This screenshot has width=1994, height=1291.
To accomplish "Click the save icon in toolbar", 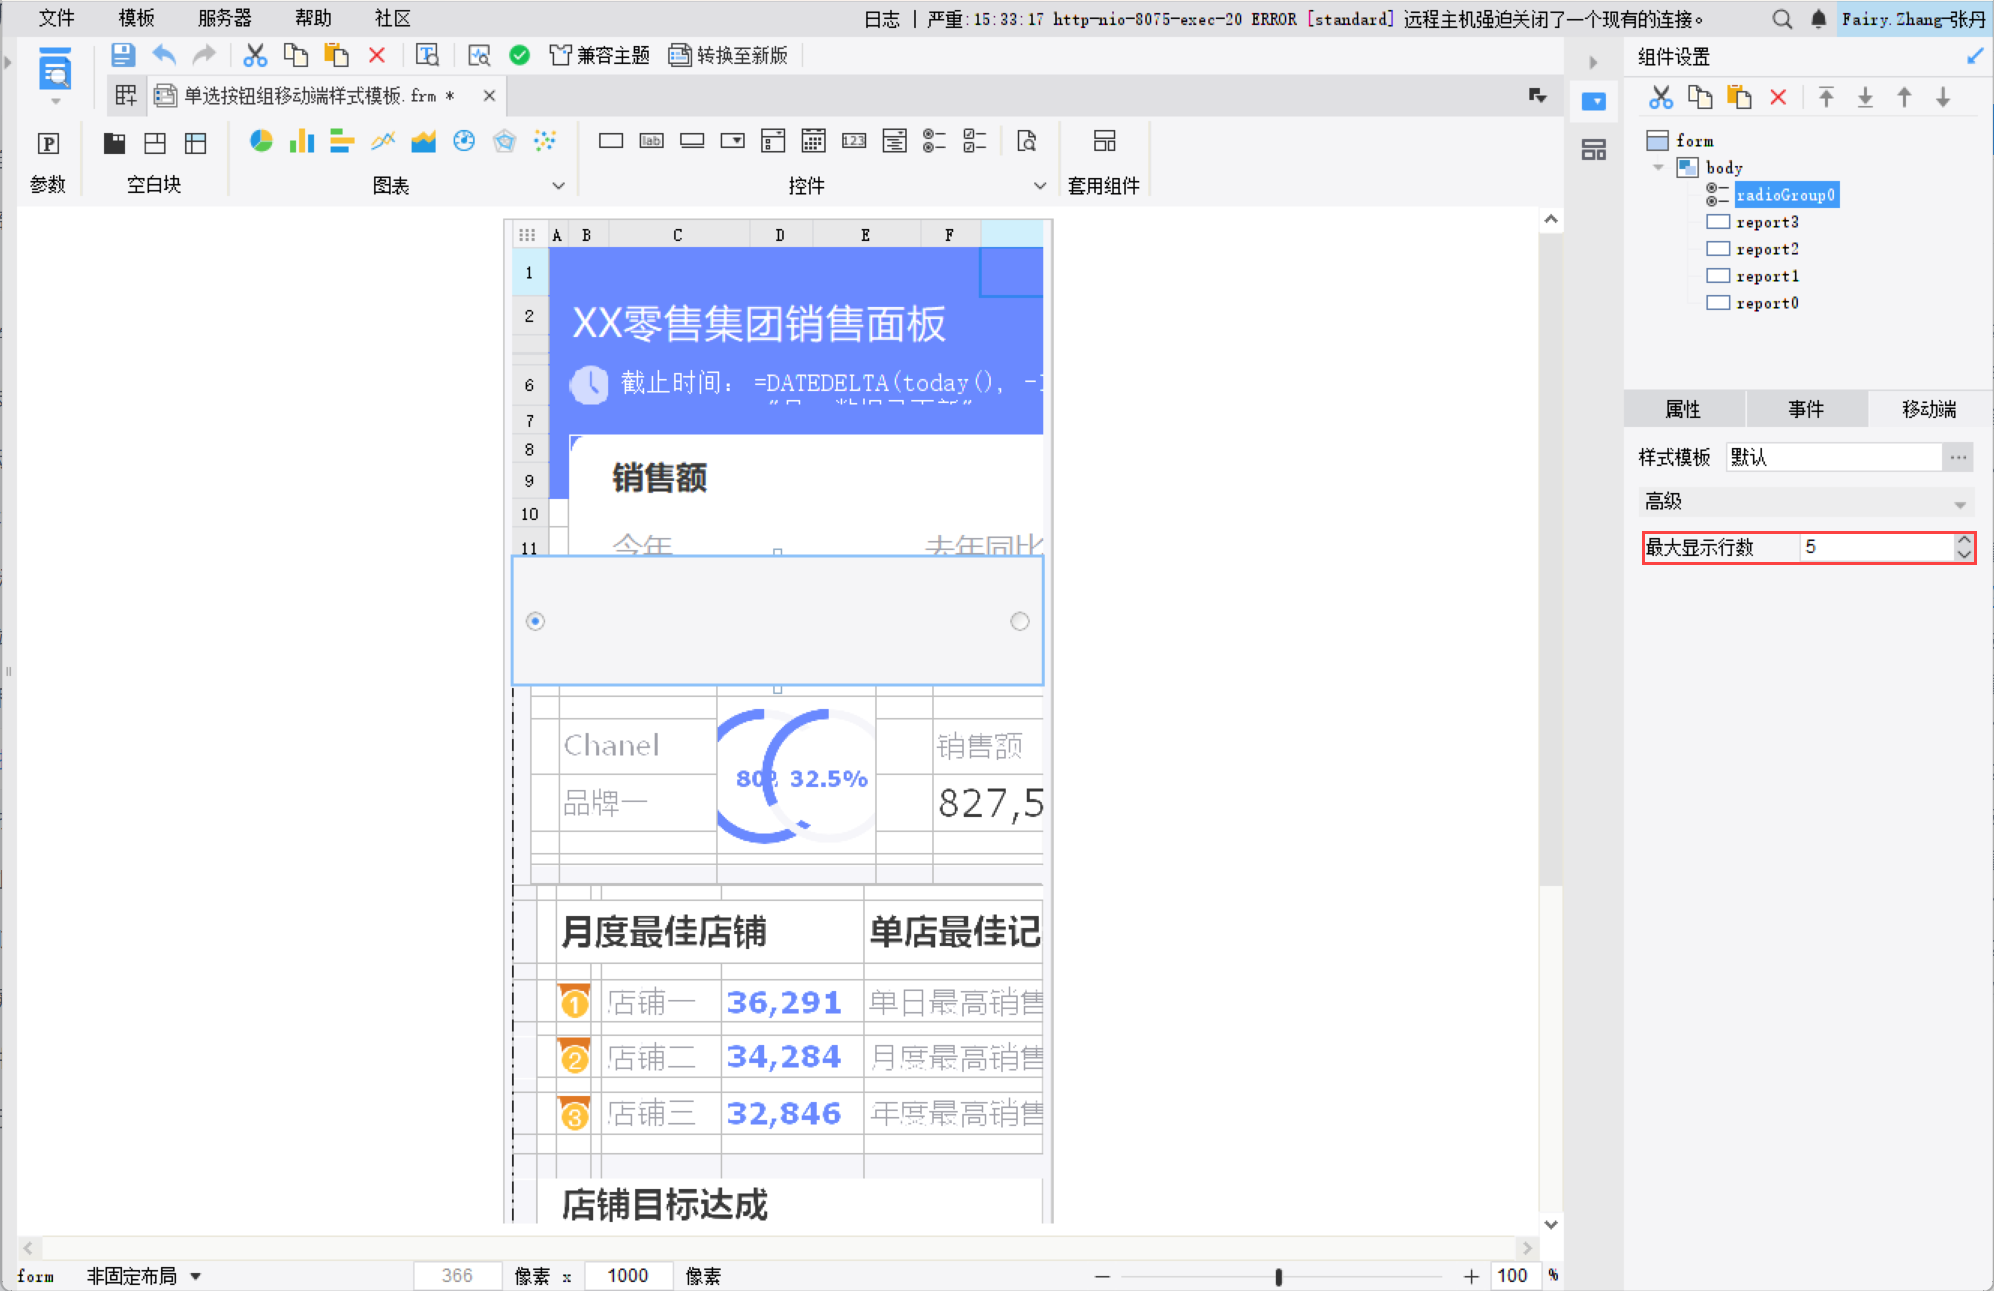I will pyautogui.click(x=122, y=55).
